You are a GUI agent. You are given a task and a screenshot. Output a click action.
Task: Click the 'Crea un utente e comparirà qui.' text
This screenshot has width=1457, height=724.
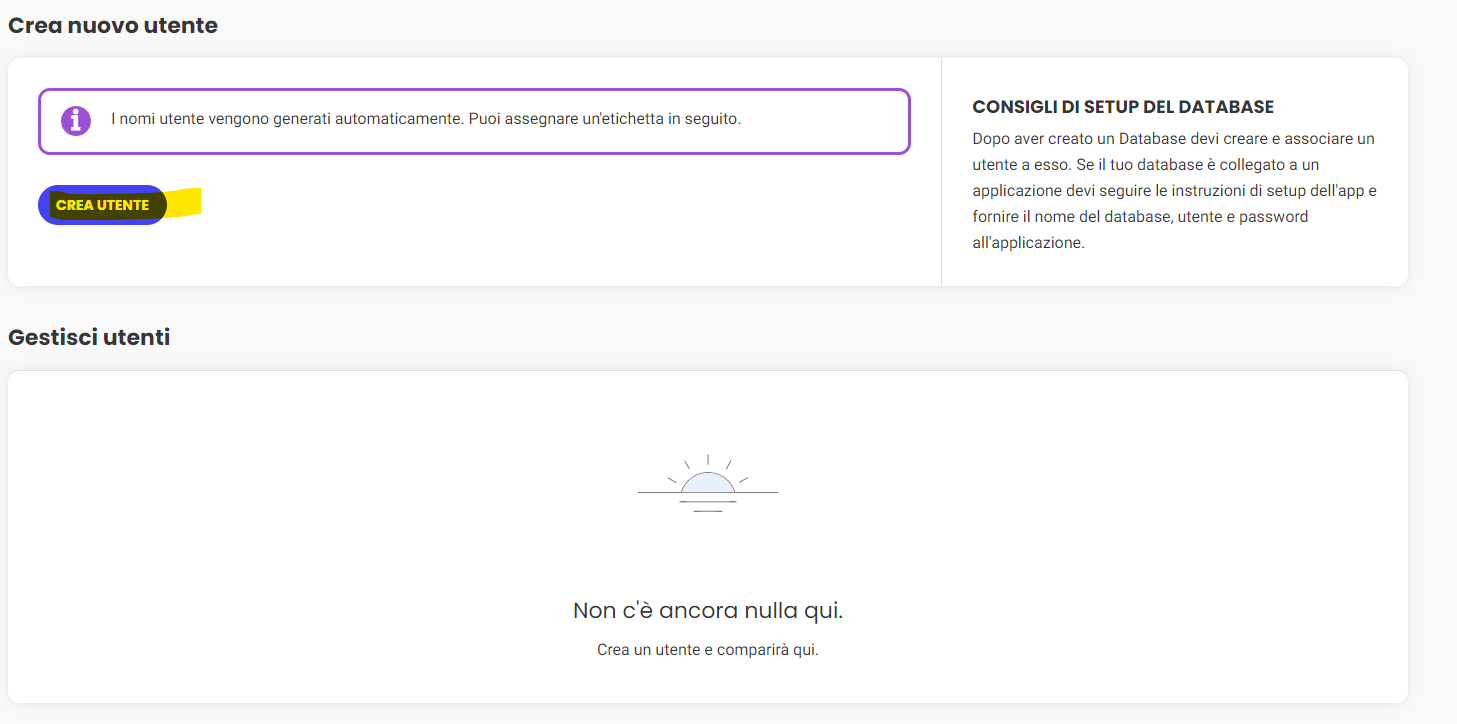(x=708, y=650)
